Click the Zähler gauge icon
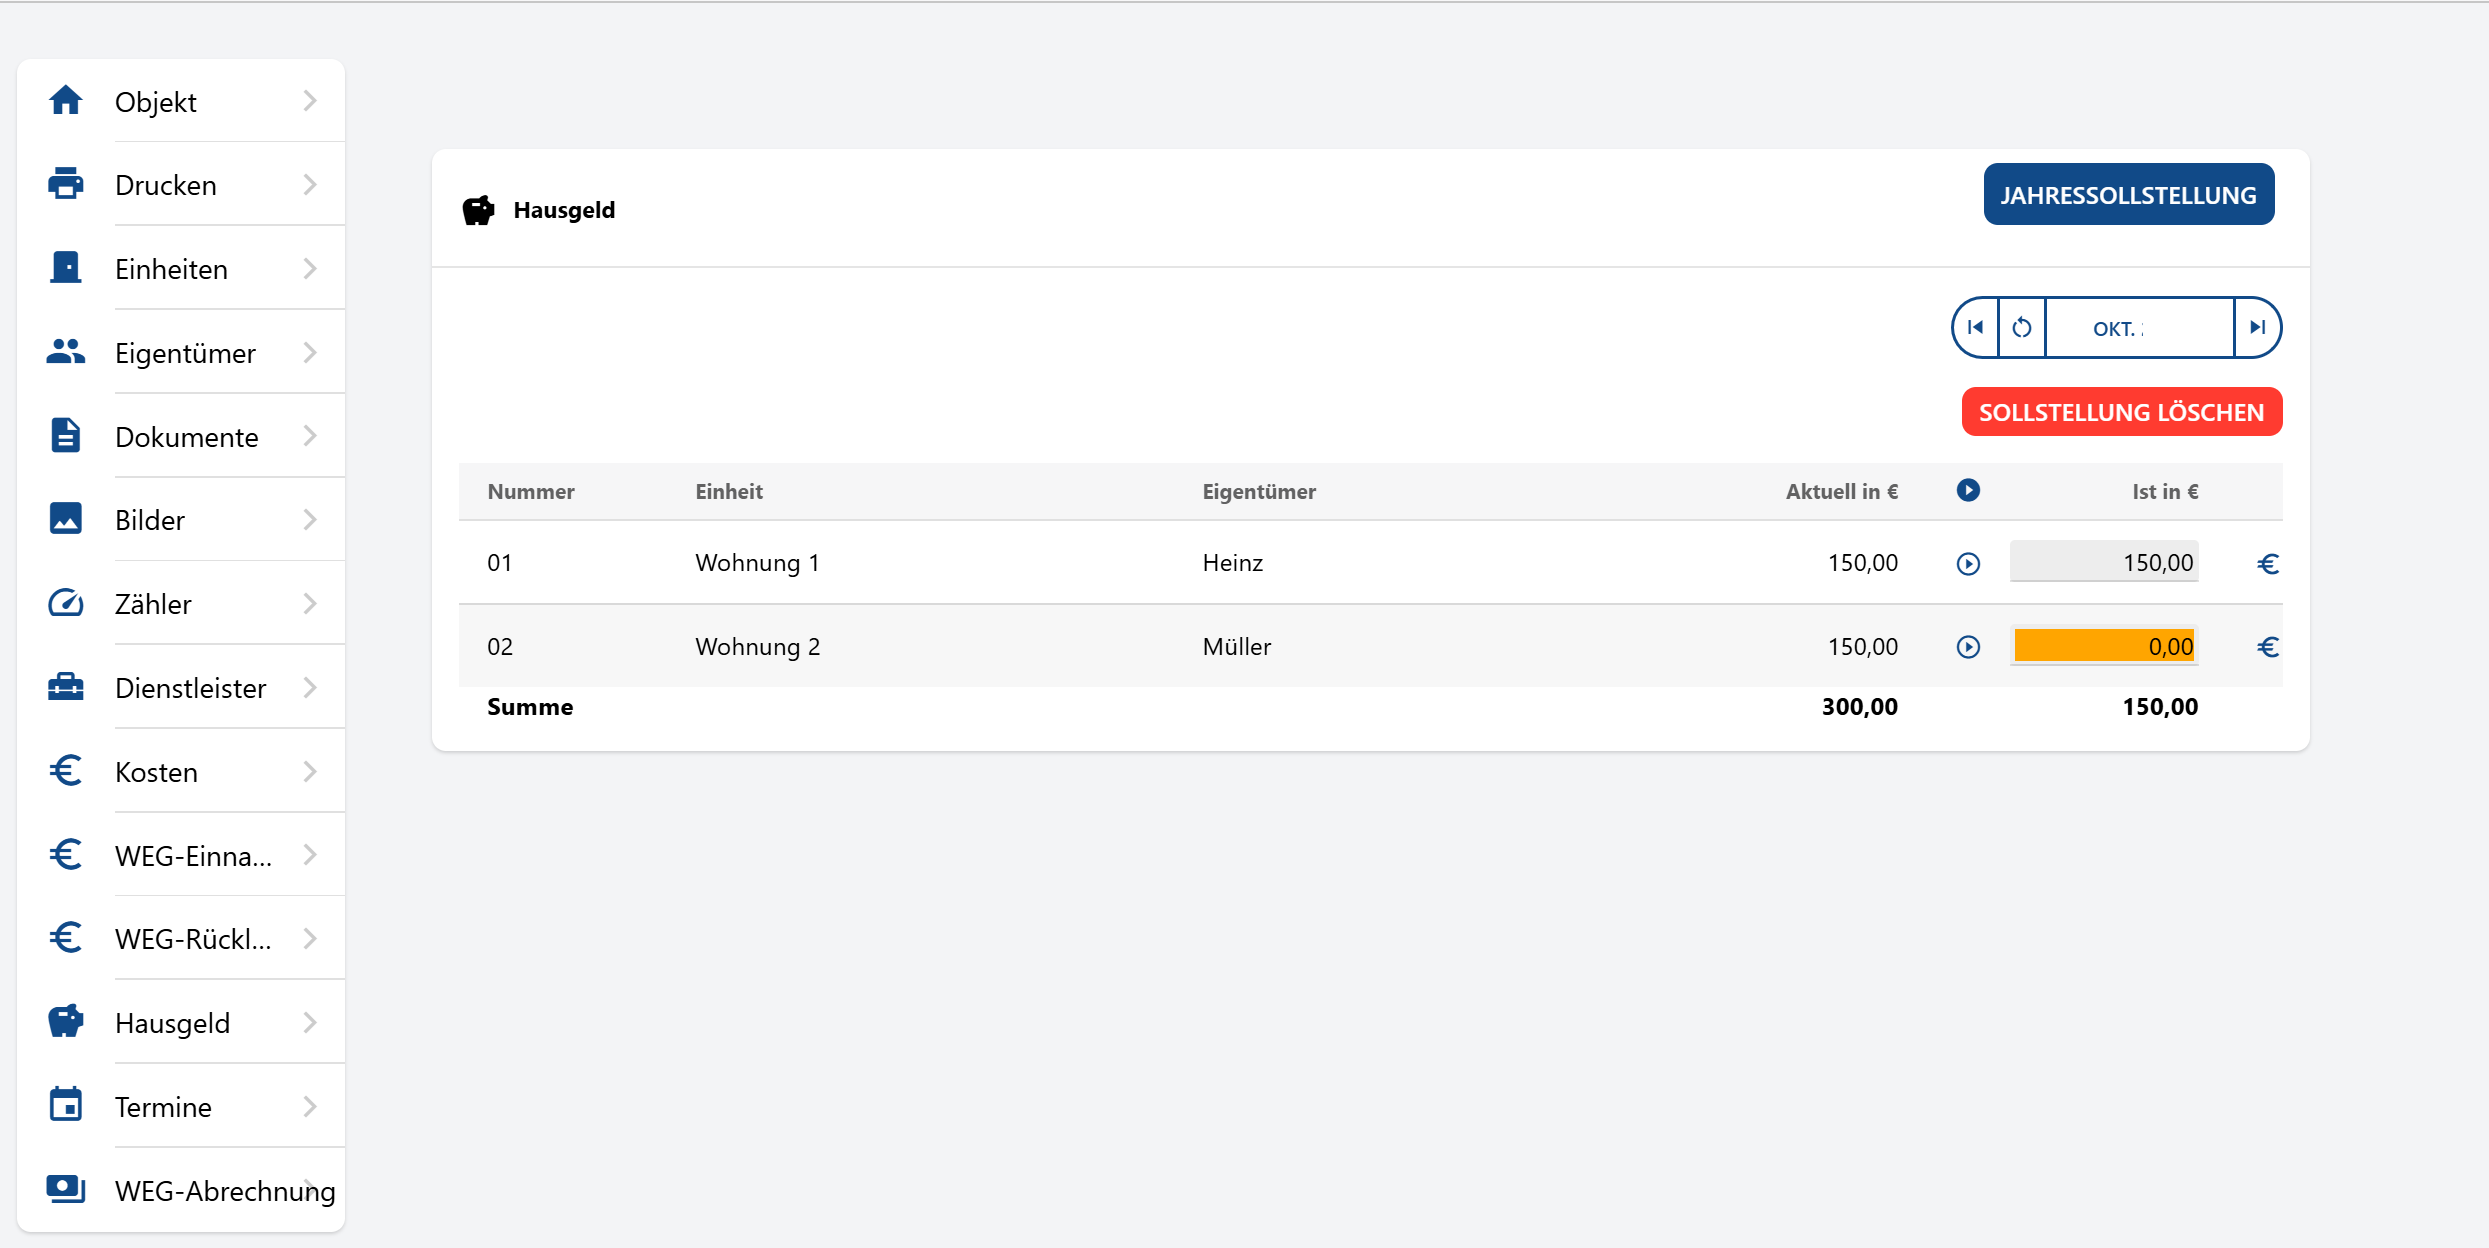2489x1248 pixels. tap(66, 603)
